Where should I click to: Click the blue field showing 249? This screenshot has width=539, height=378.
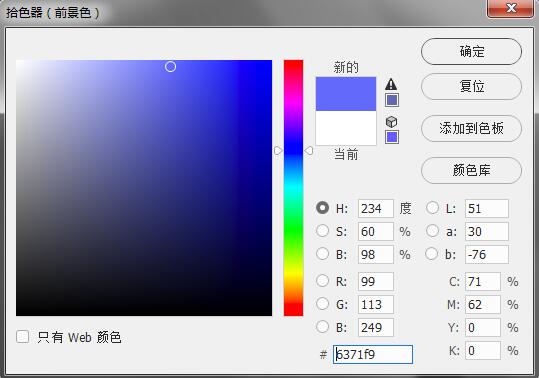376,327
